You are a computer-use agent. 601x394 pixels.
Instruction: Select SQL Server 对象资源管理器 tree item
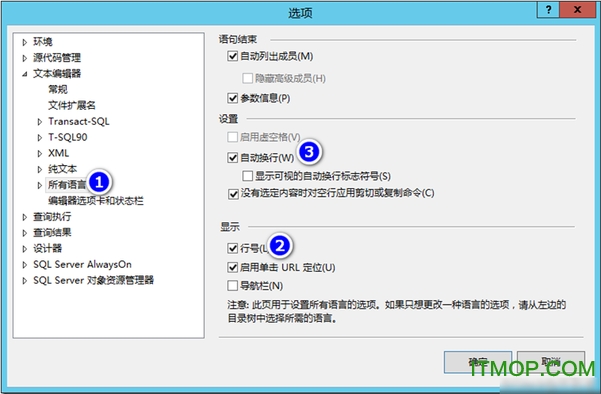pos(93,280)
